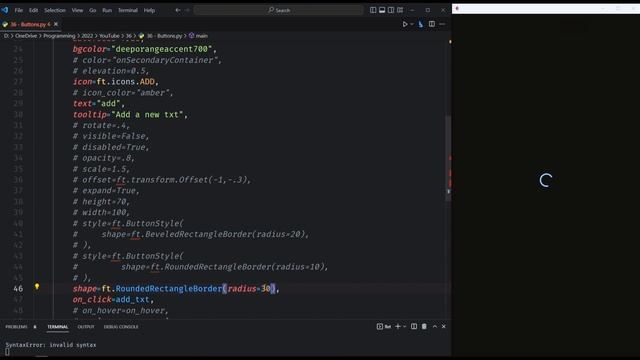Open the Go menu
Screen dimensions: 640x360
pyautogui.click(x=93, y=10)
